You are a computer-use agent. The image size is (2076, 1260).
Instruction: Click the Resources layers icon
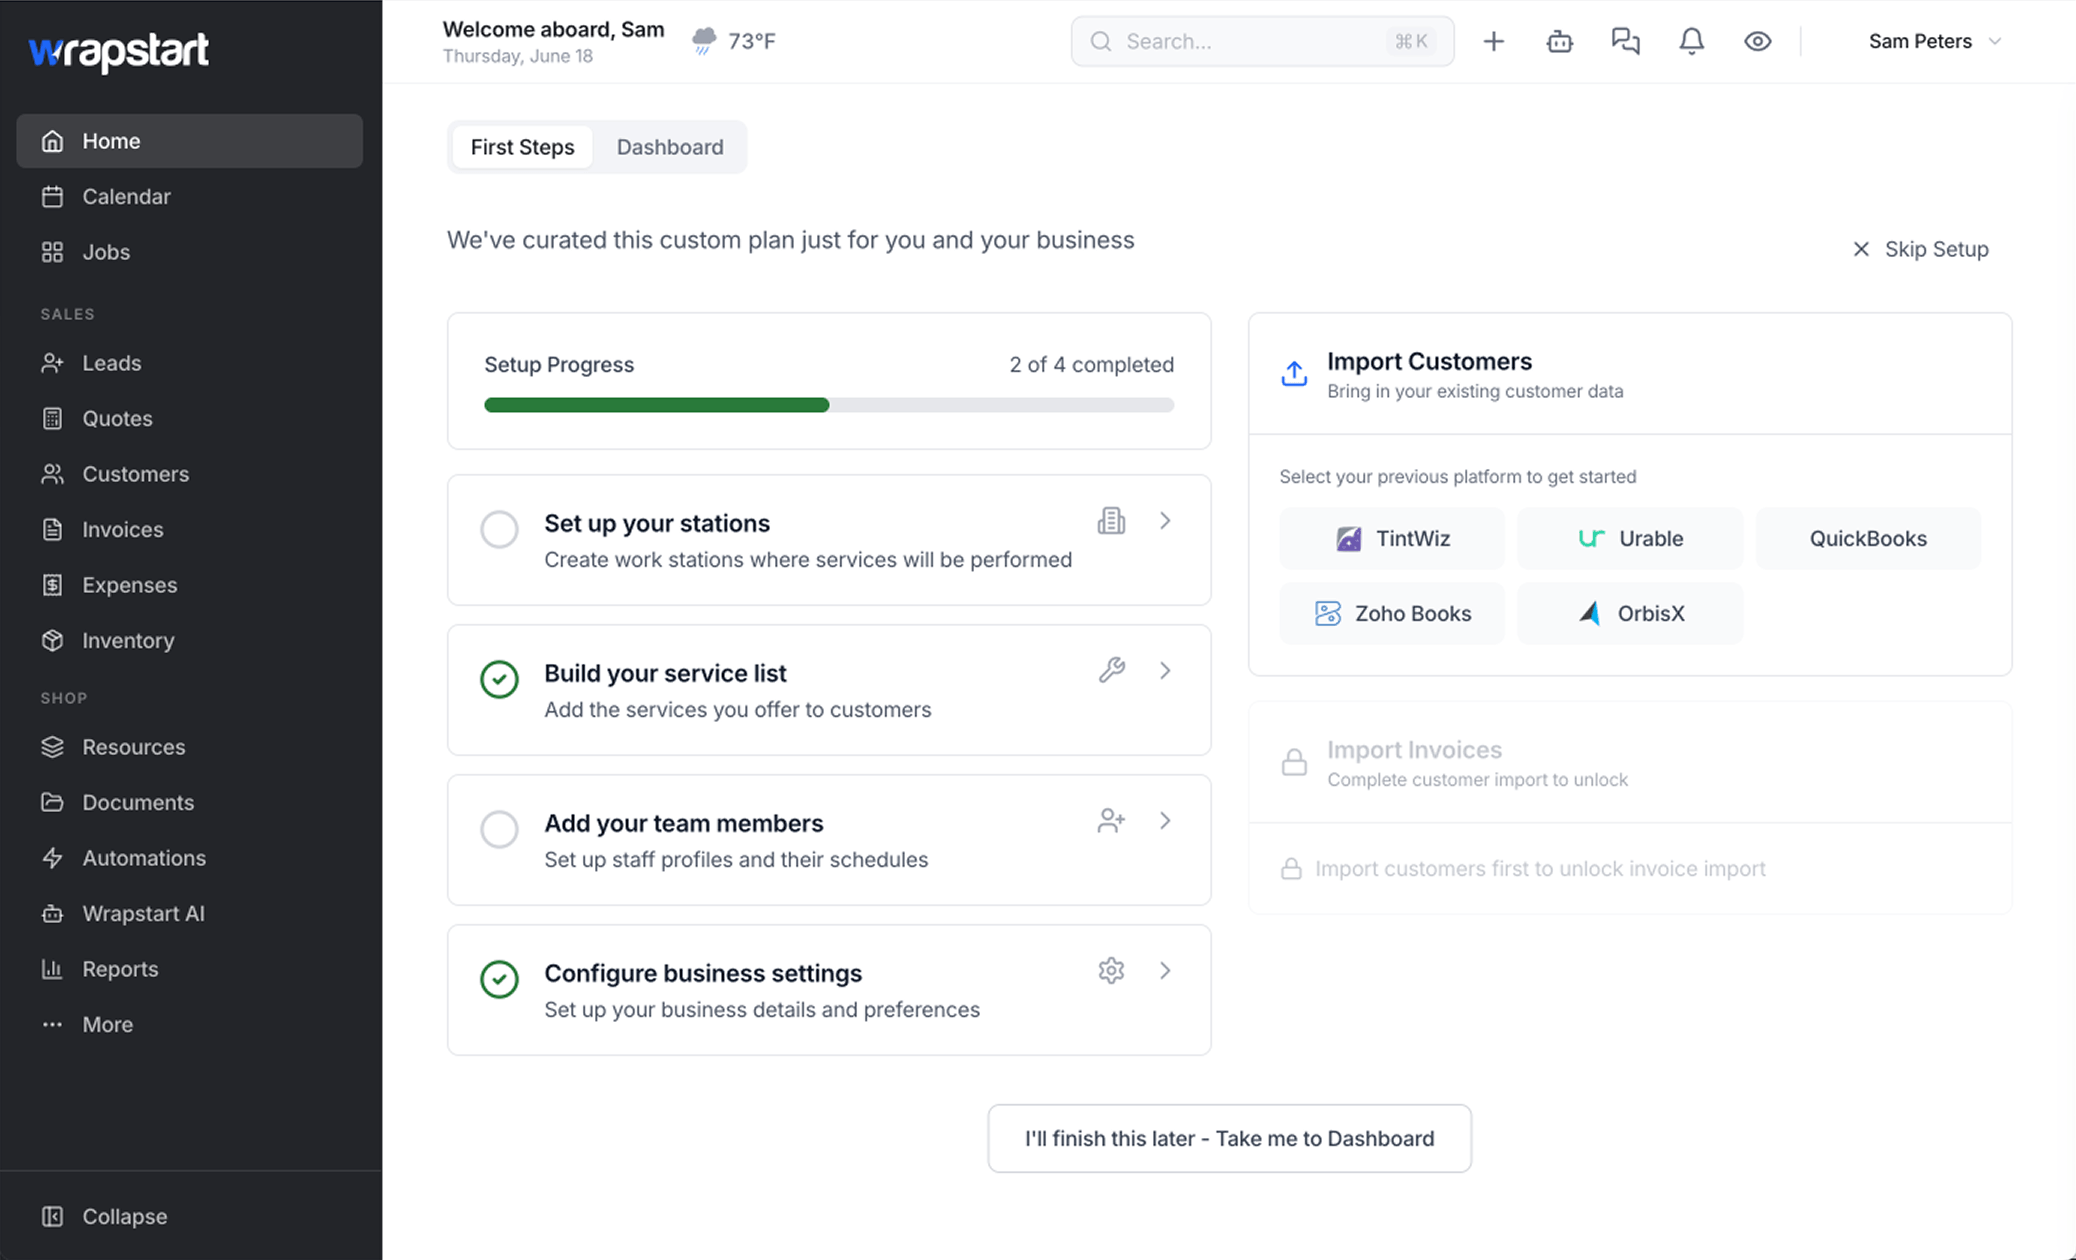(x=53, y=747)
